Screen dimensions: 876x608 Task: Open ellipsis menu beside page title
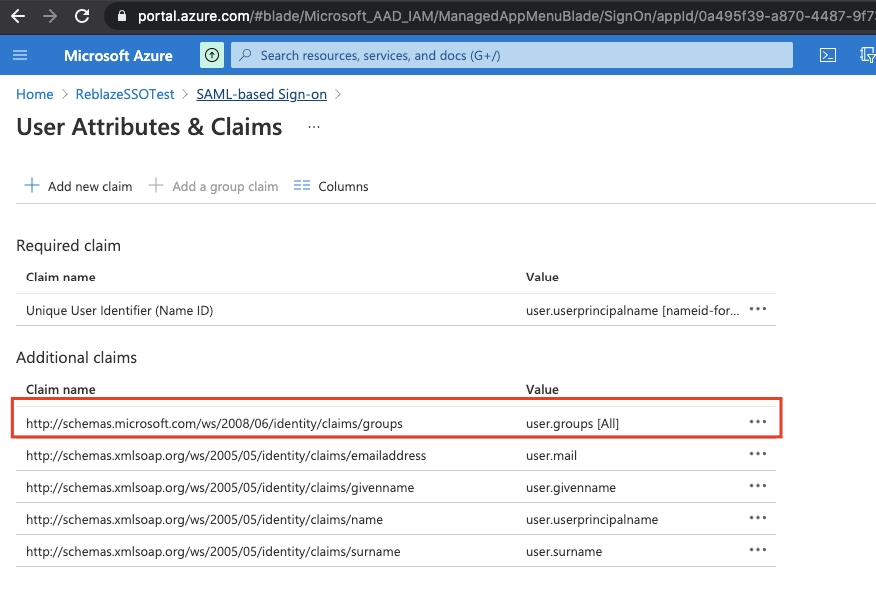click(314, 127)
